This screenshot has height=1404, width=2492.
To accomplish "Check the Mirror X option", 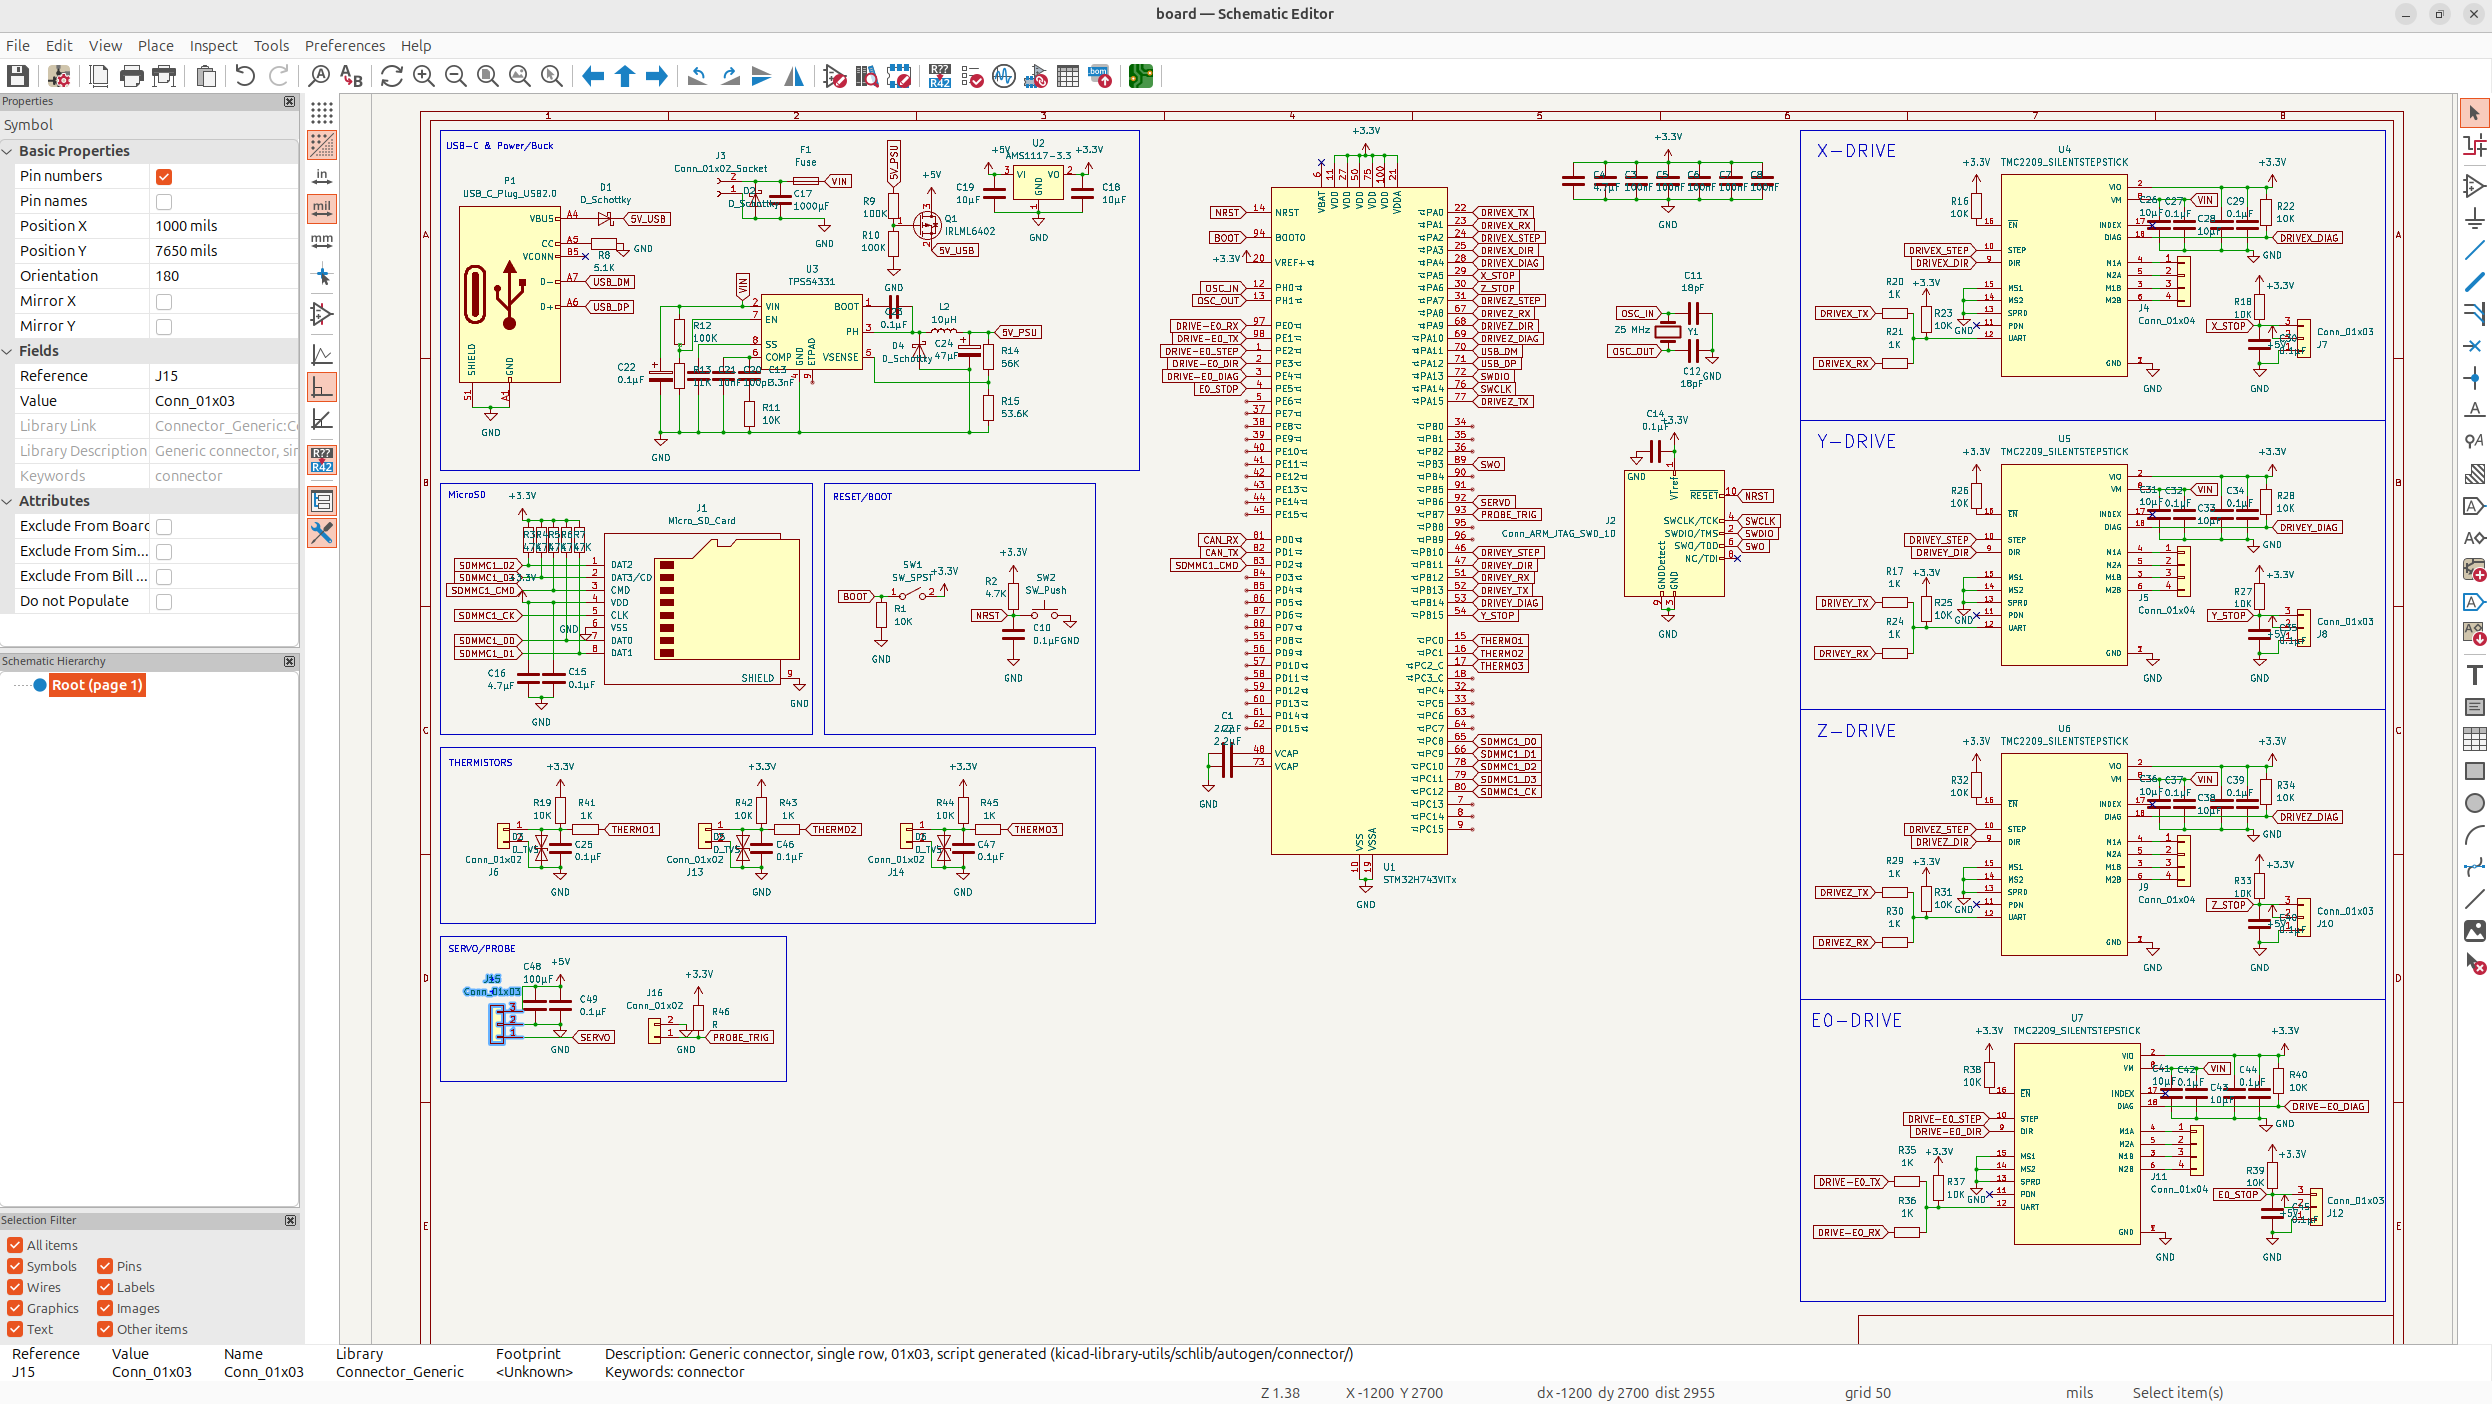I will click(164, 302).
